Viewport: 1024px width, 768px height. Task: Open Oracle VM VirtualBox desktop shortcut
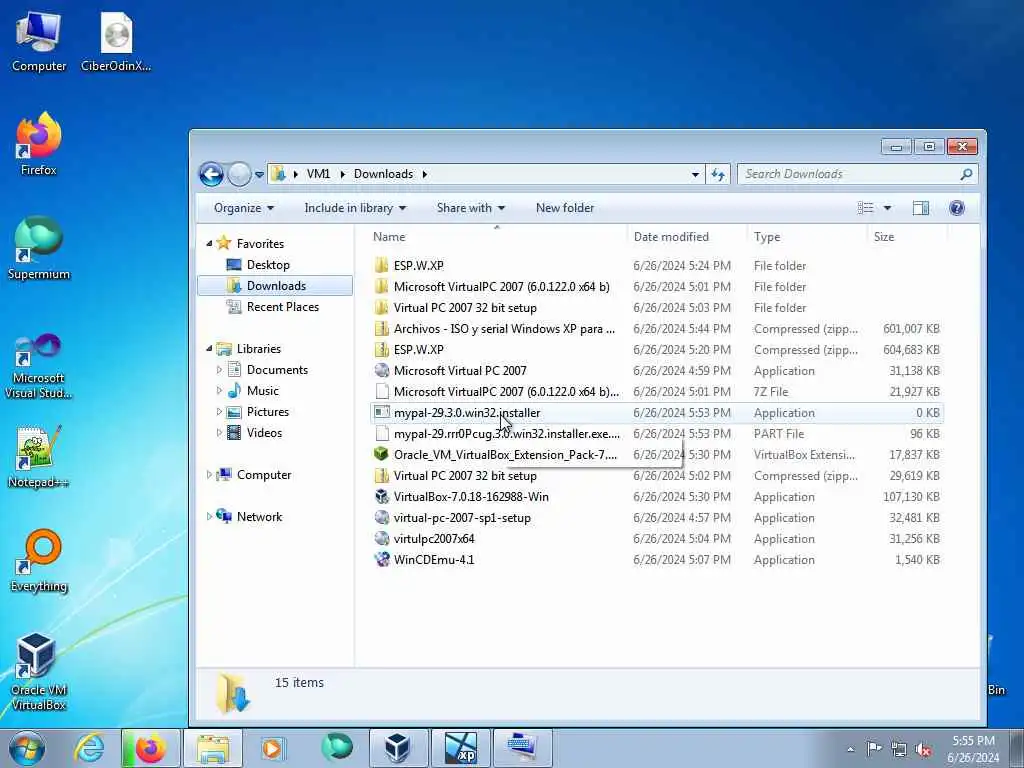(x=39, y=672)
